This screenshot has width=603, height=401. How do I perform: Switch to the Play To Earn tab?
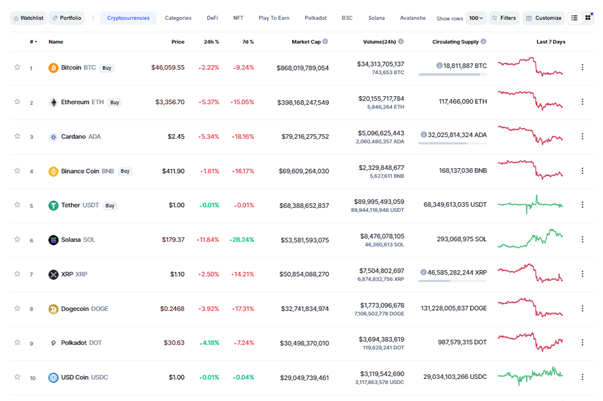click(x=274, y=18)
